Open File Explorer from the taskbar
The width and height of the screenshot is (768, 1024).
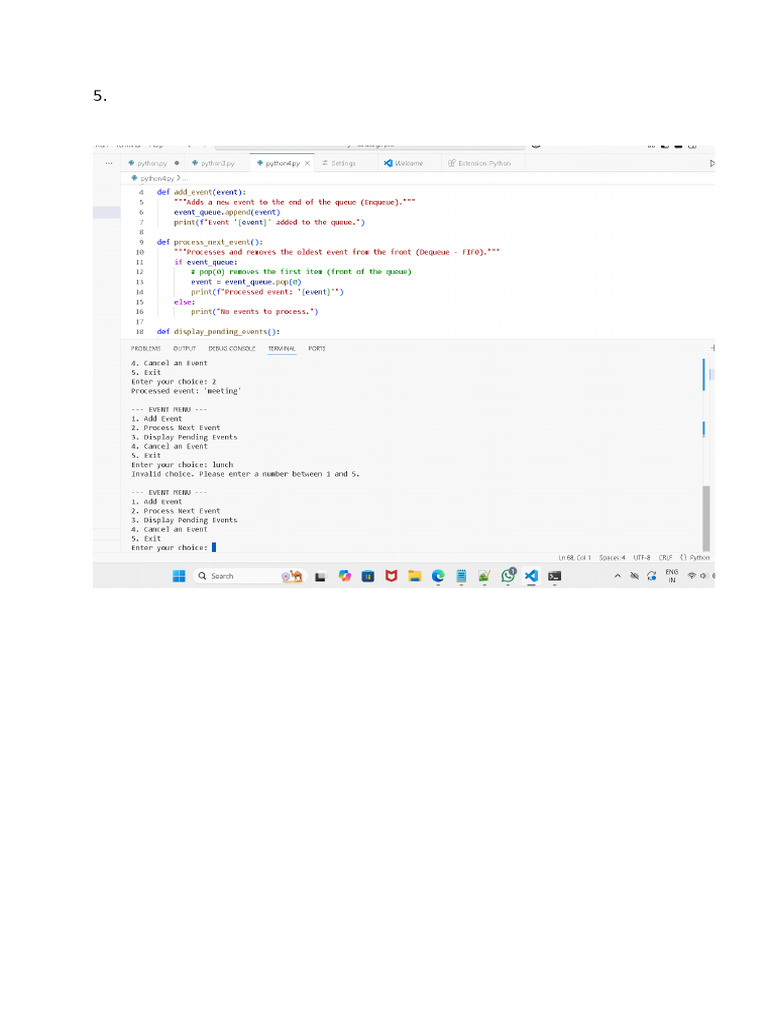pos(414,576)
